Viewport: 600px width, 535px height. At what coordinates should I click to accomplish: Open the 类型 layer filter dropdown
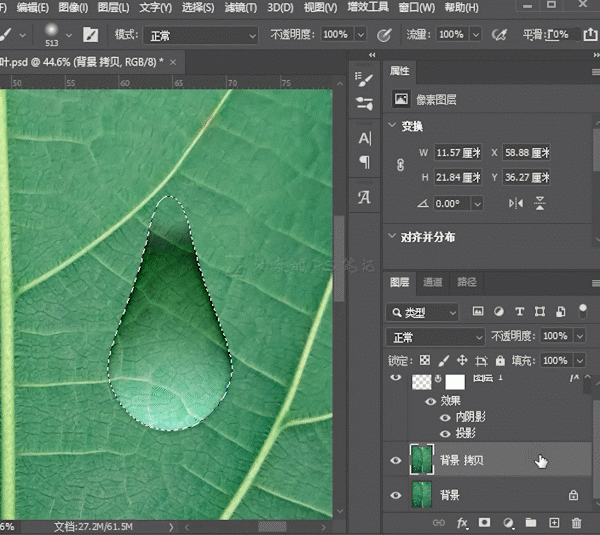pyautogui.click(x=422, y=312)
